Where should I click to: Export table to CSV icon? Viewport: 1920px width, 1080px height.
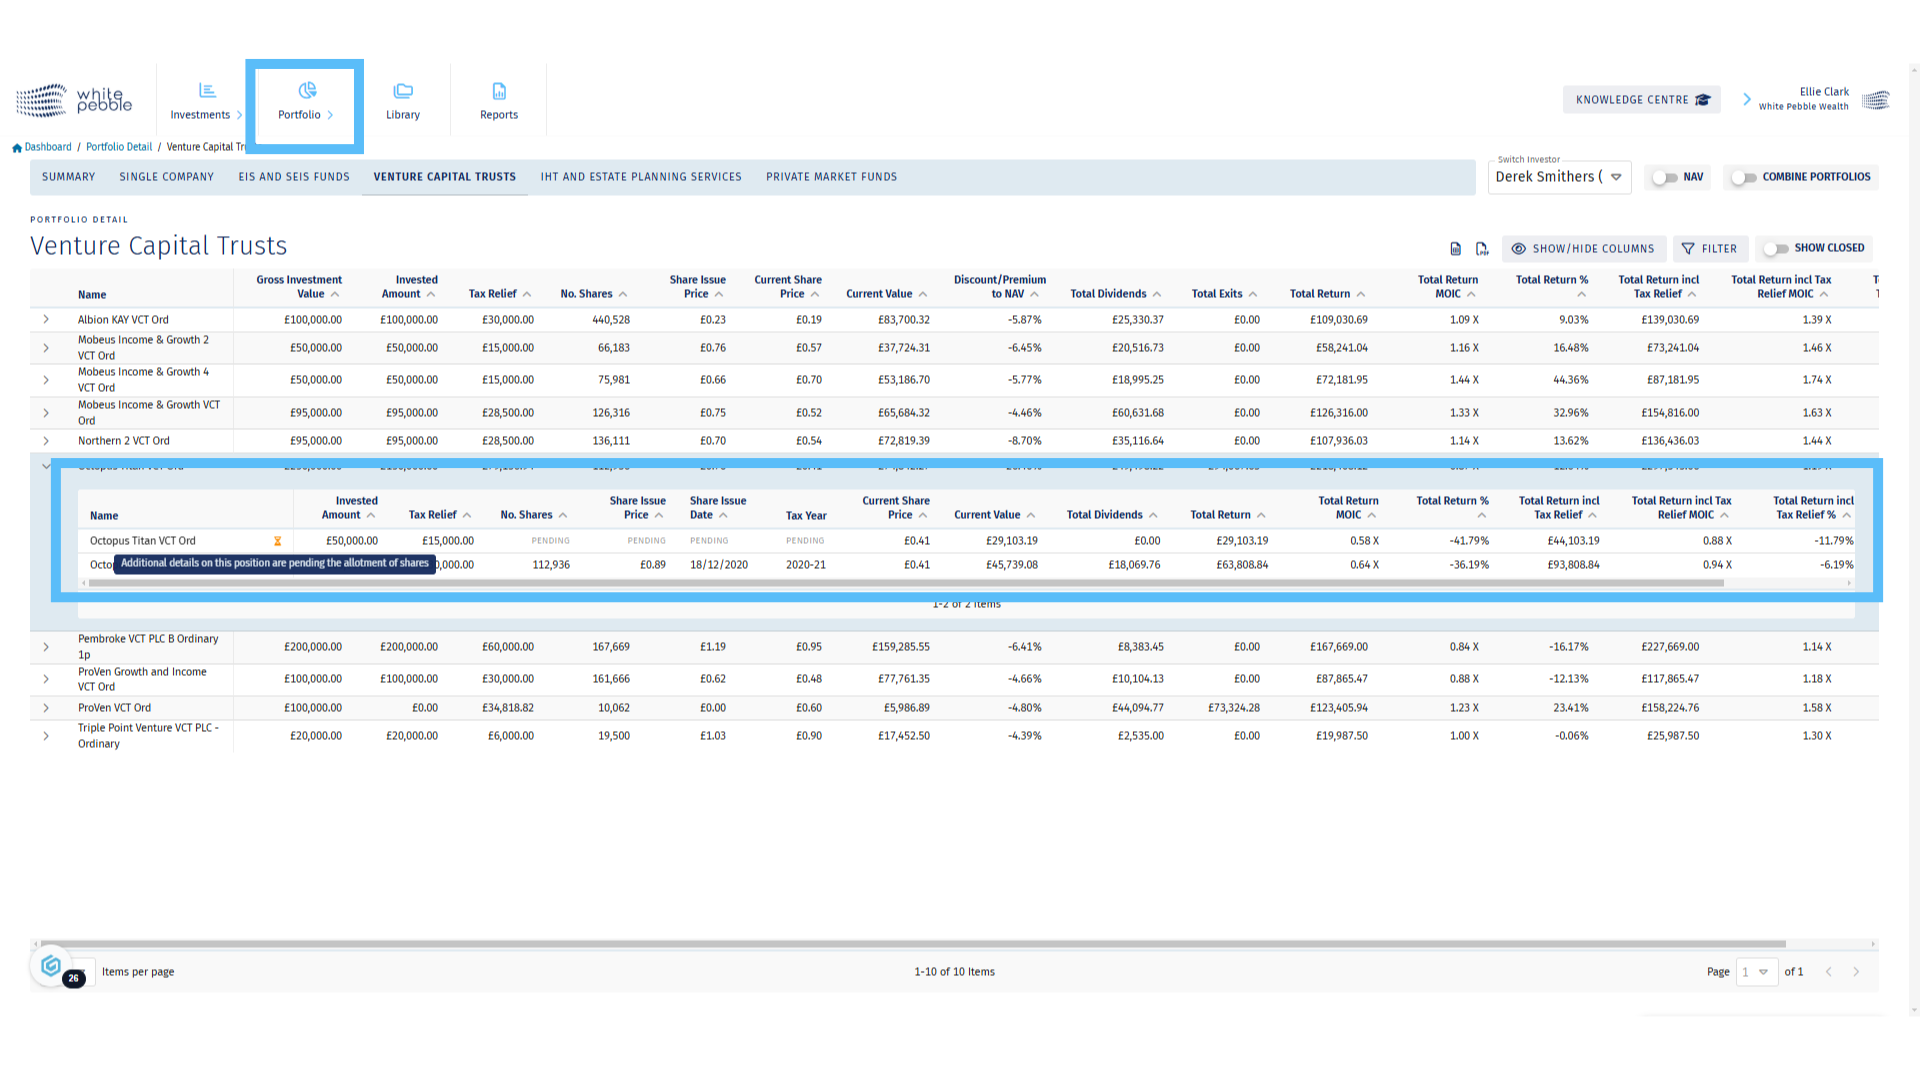[x=1456, y=249]
